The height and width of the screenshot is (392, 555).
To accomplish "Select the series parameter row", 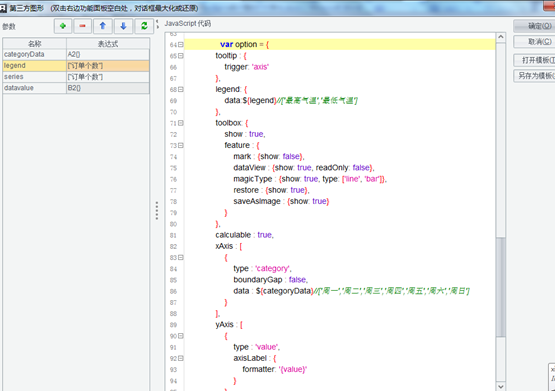I will pyautogui.click(x=76, y=77).
